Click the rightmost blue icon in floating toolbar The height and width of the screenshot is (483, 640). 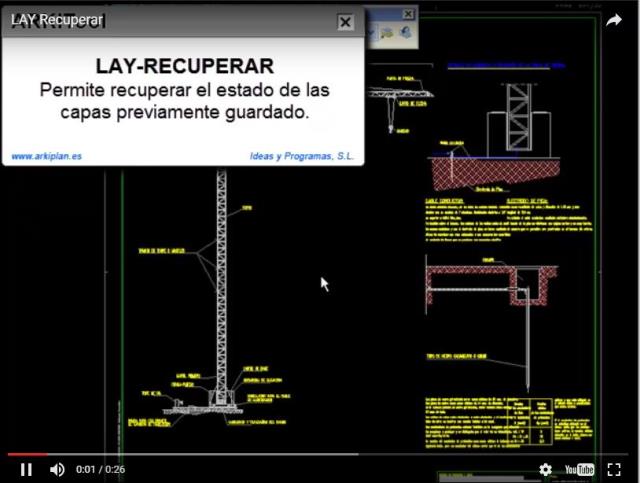(x=406, y=32)
